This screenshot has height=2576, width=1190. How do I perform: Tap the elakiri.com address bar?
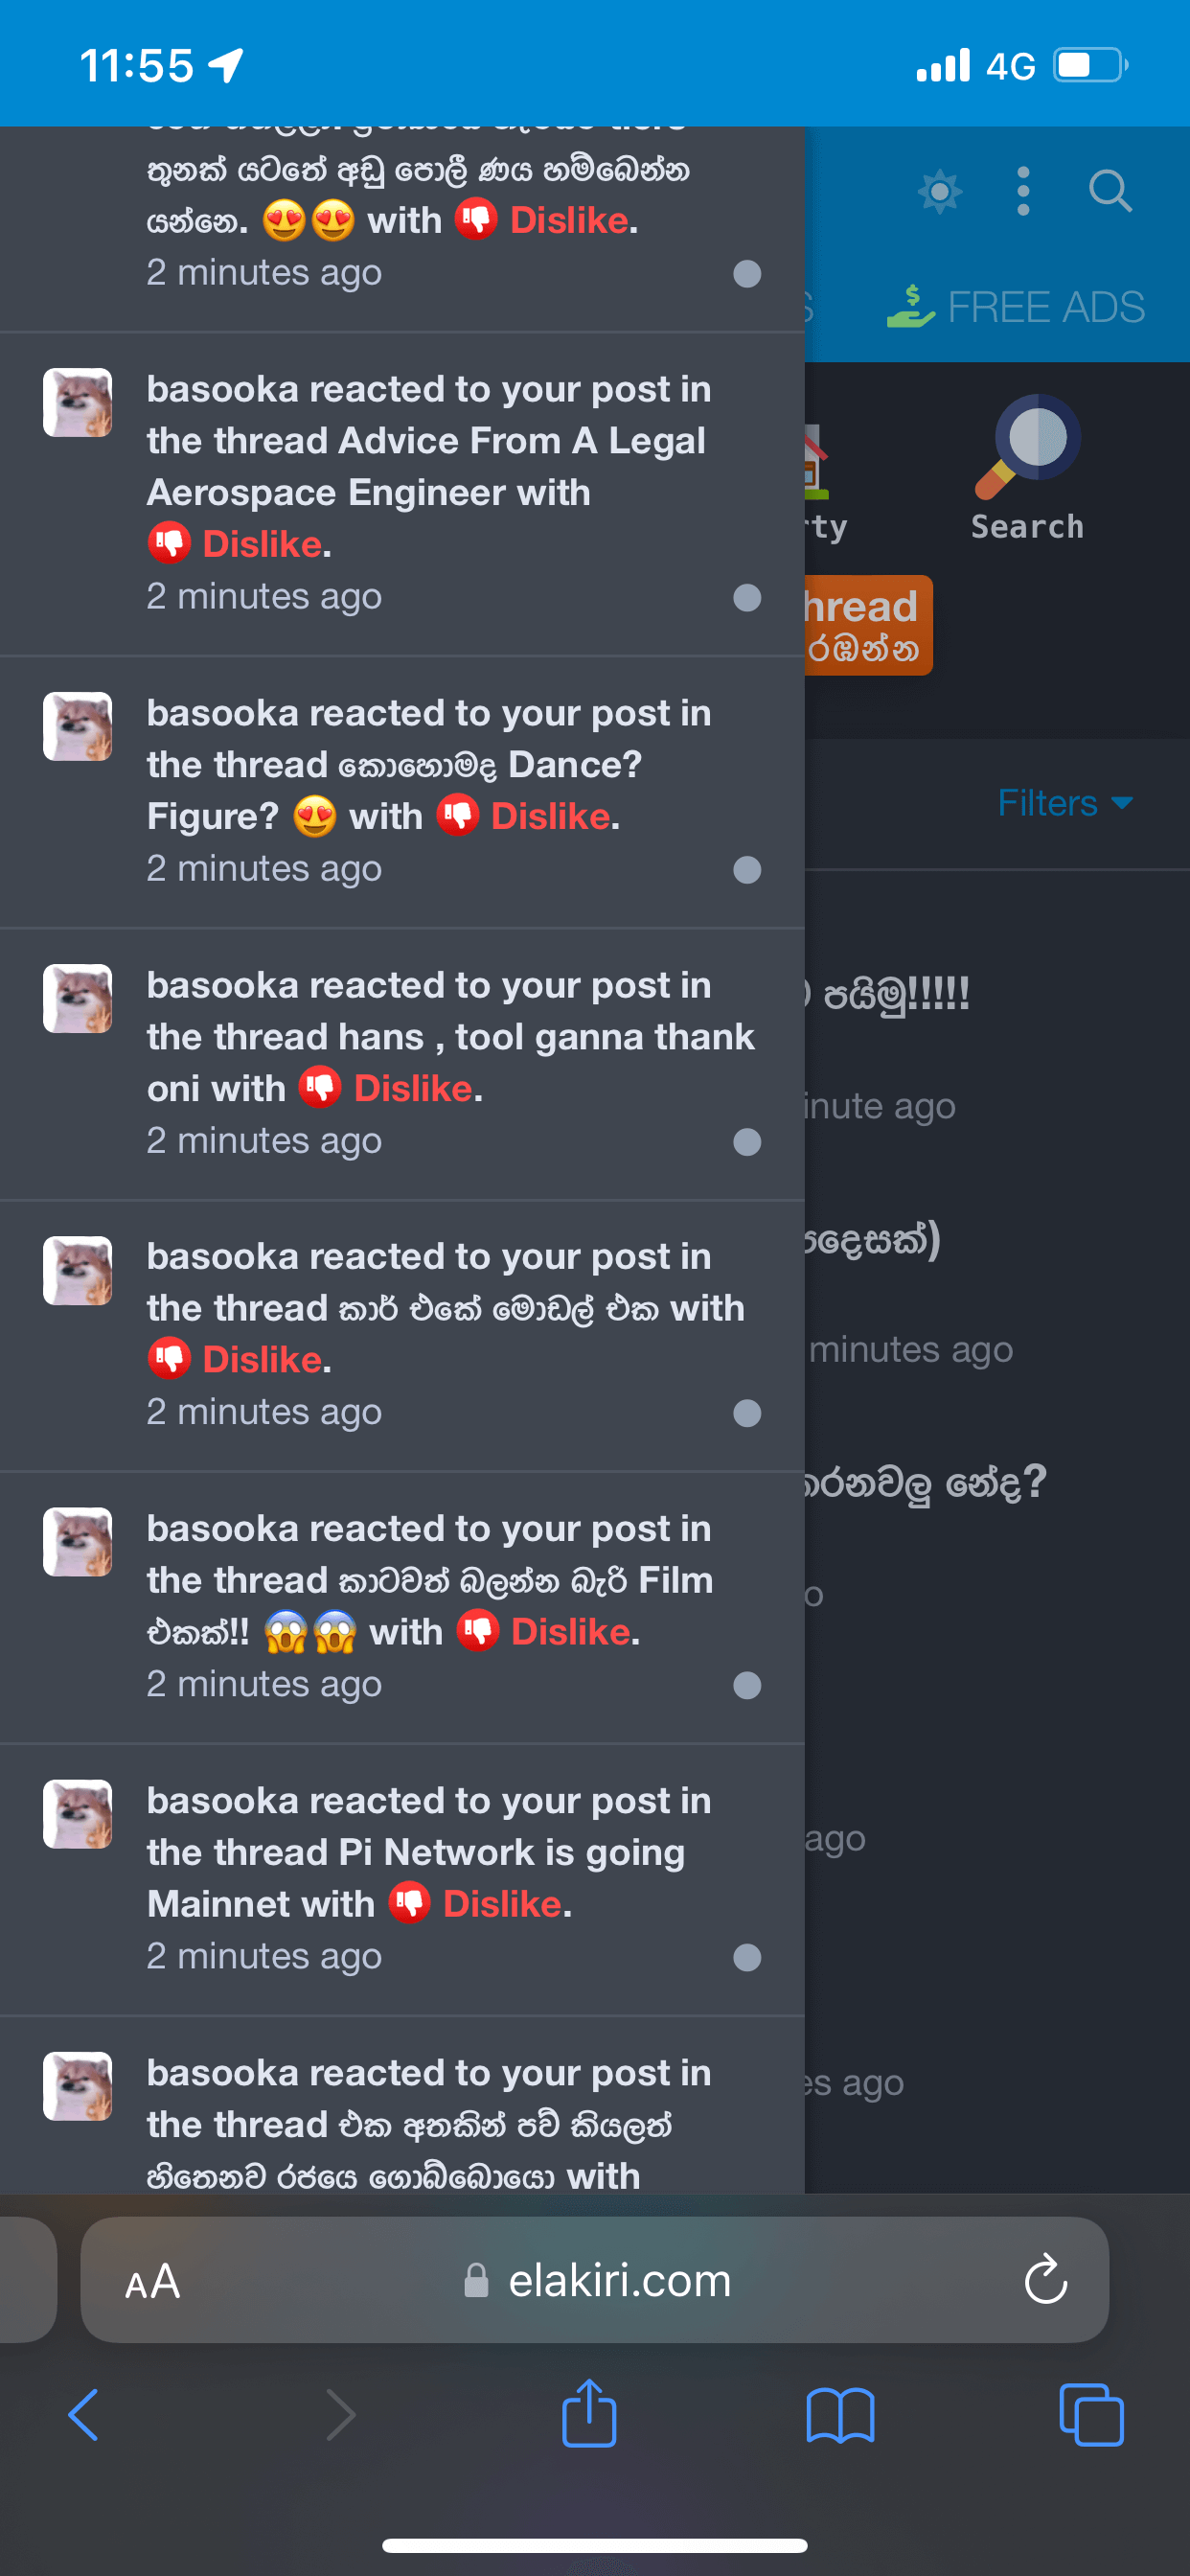click(595, 2280)
